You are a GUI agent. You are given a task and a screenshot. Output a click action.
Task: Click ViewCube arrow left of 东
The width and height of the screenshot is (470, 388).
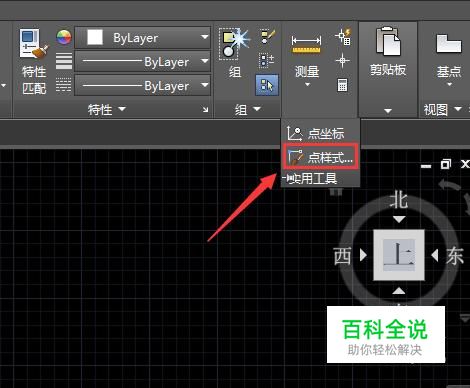(434, 255)
